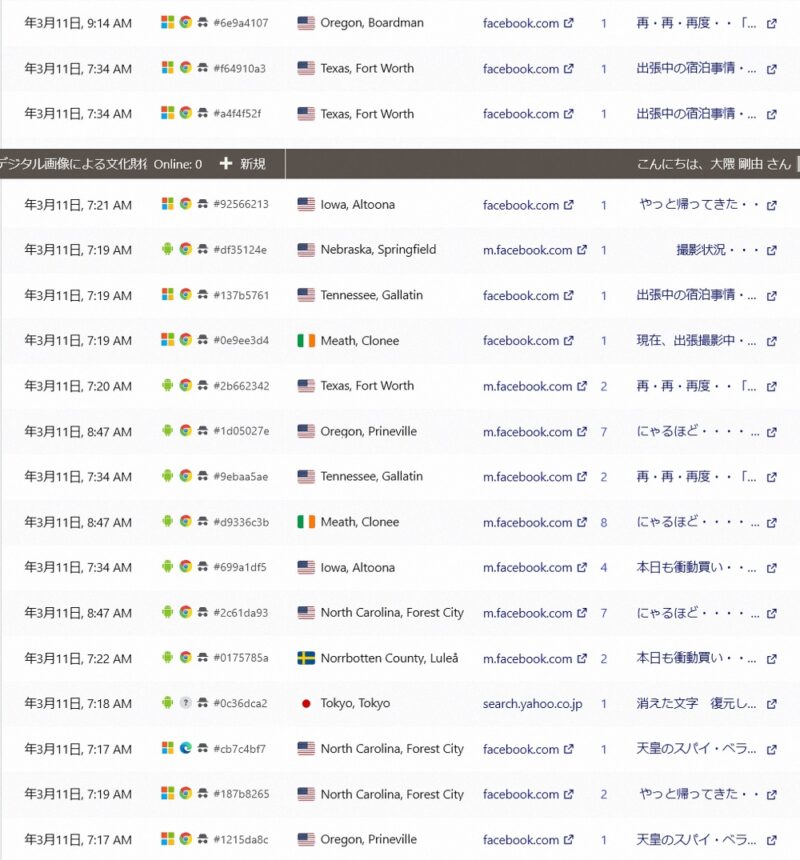Open the project name デジタル画像による文化財 in dark bar

pyautogui.click(x=72, y=164)
